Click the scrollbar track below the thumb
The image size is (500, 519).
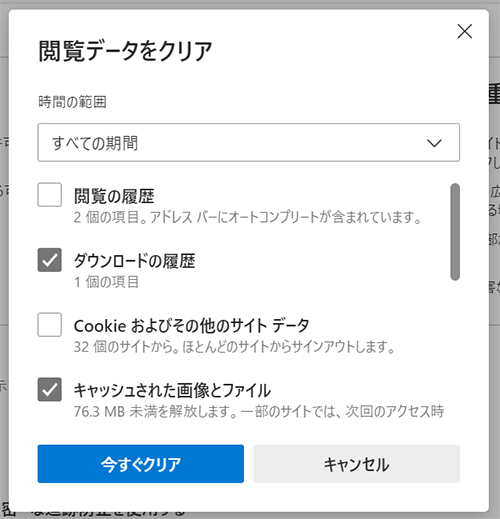click(x=455, y=350)
